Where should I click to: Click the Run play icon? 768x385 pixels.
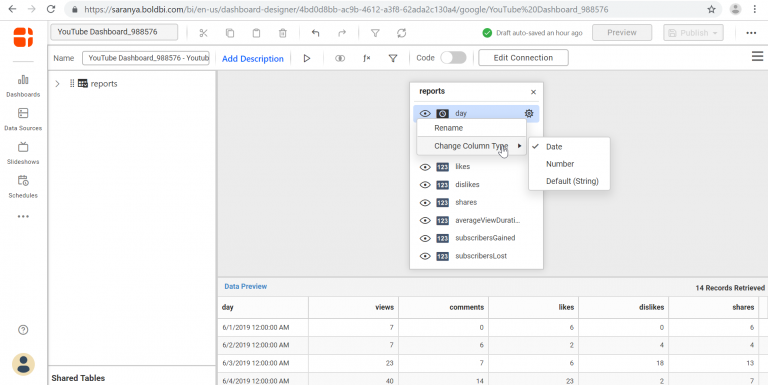[x=307, y=58]
